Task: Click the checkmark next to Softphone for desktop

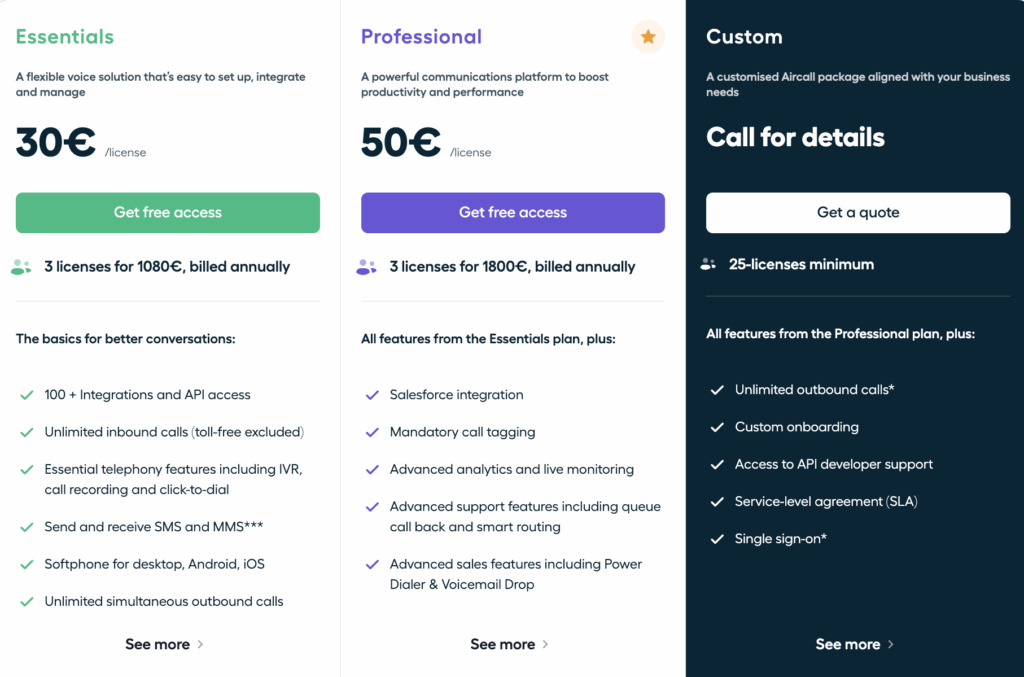Action: point(27,564)
